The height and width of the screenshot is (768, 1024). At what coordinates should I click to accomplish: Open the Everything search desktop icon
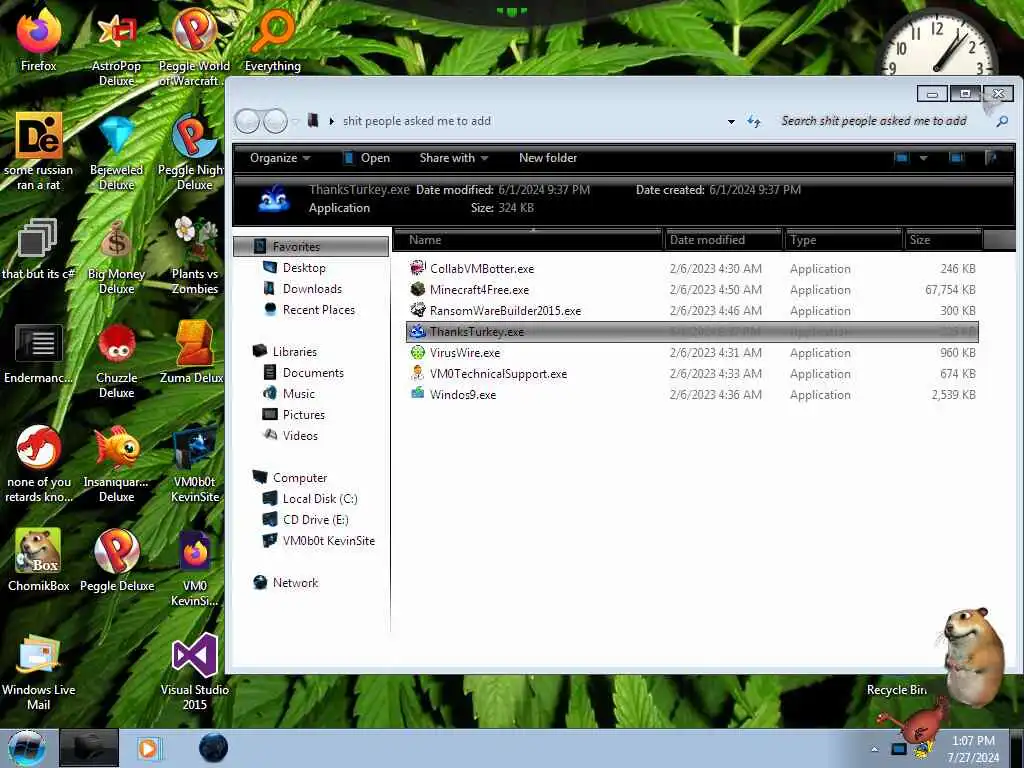273,40
